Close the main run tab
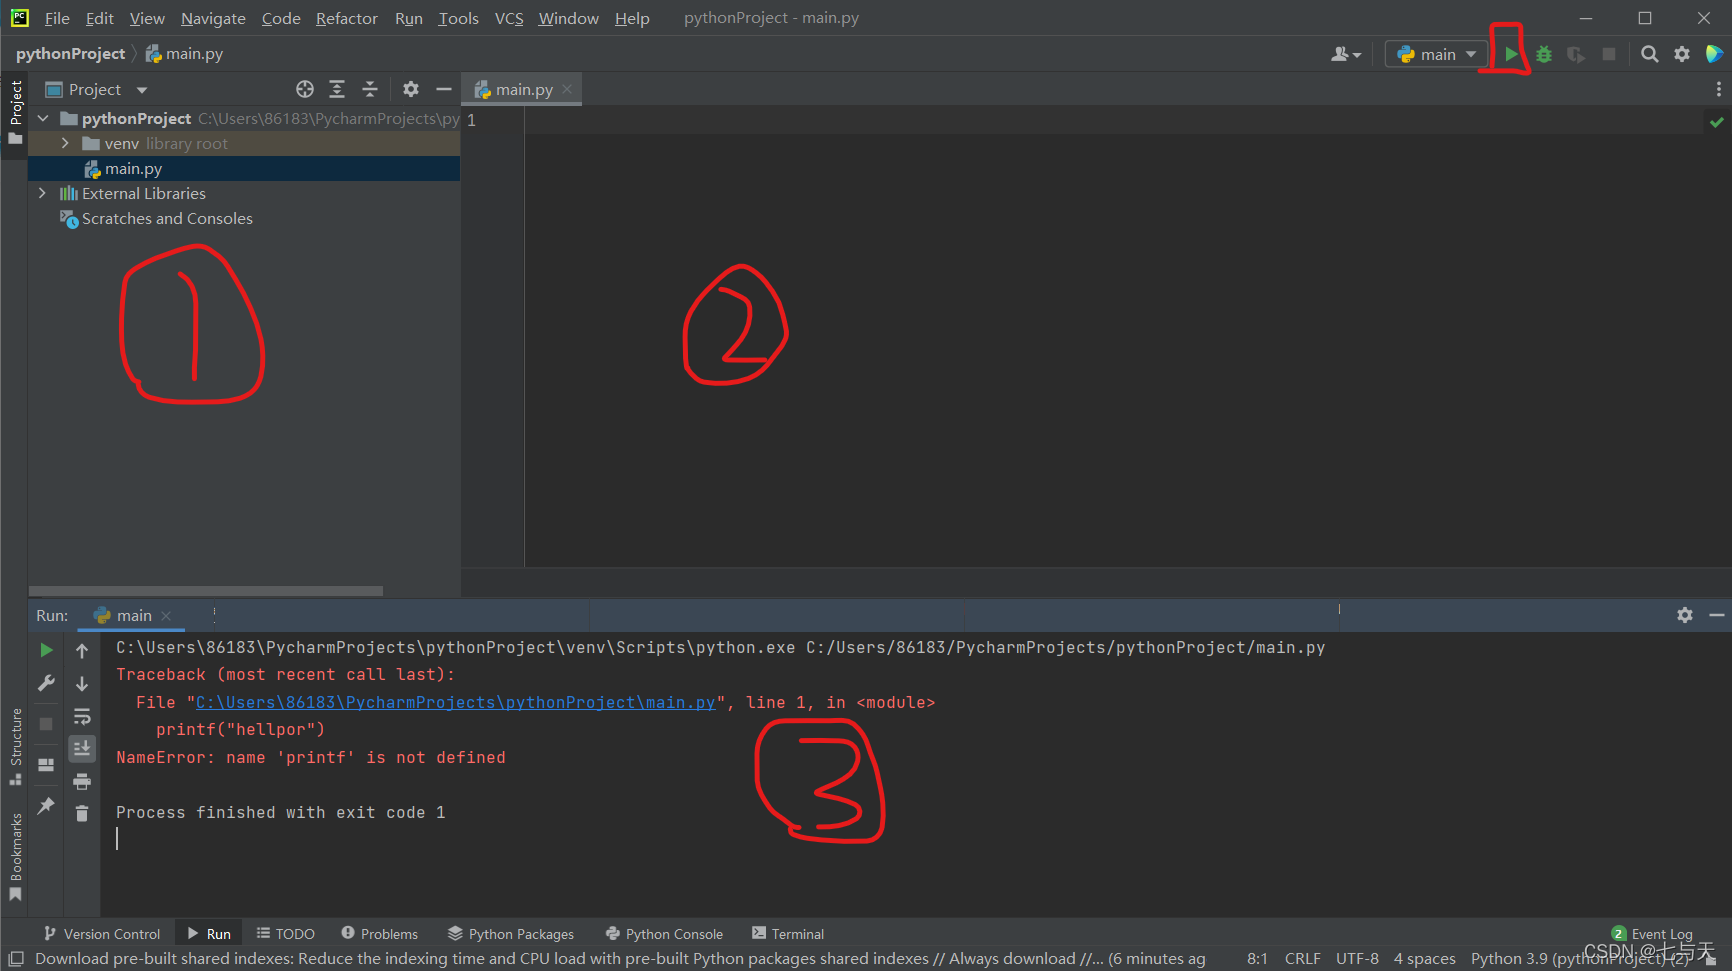Screen dimensions: 1732x971 (166, 616)
